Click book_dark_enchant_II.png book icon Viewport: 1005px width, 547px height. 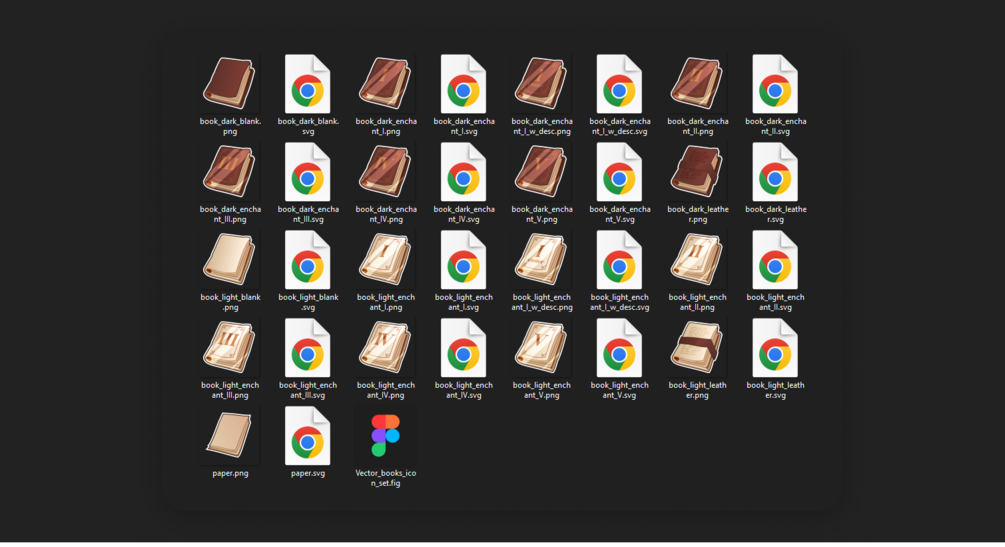tap(697, 83)
